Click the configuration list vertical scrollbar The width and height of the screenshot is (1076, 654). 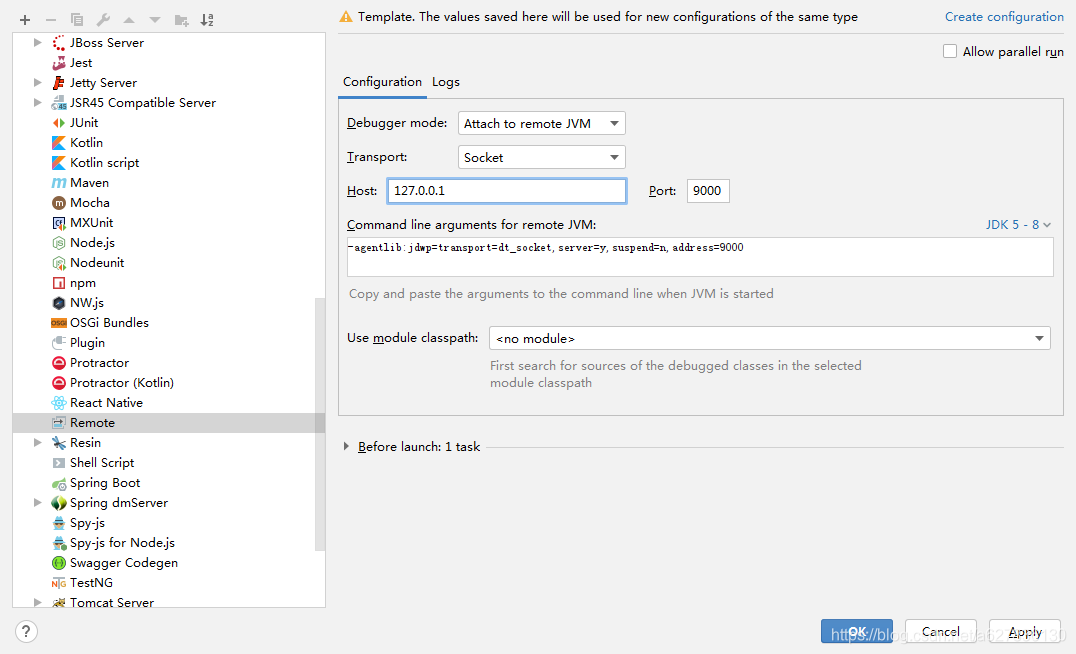click(x=320, y=424)
